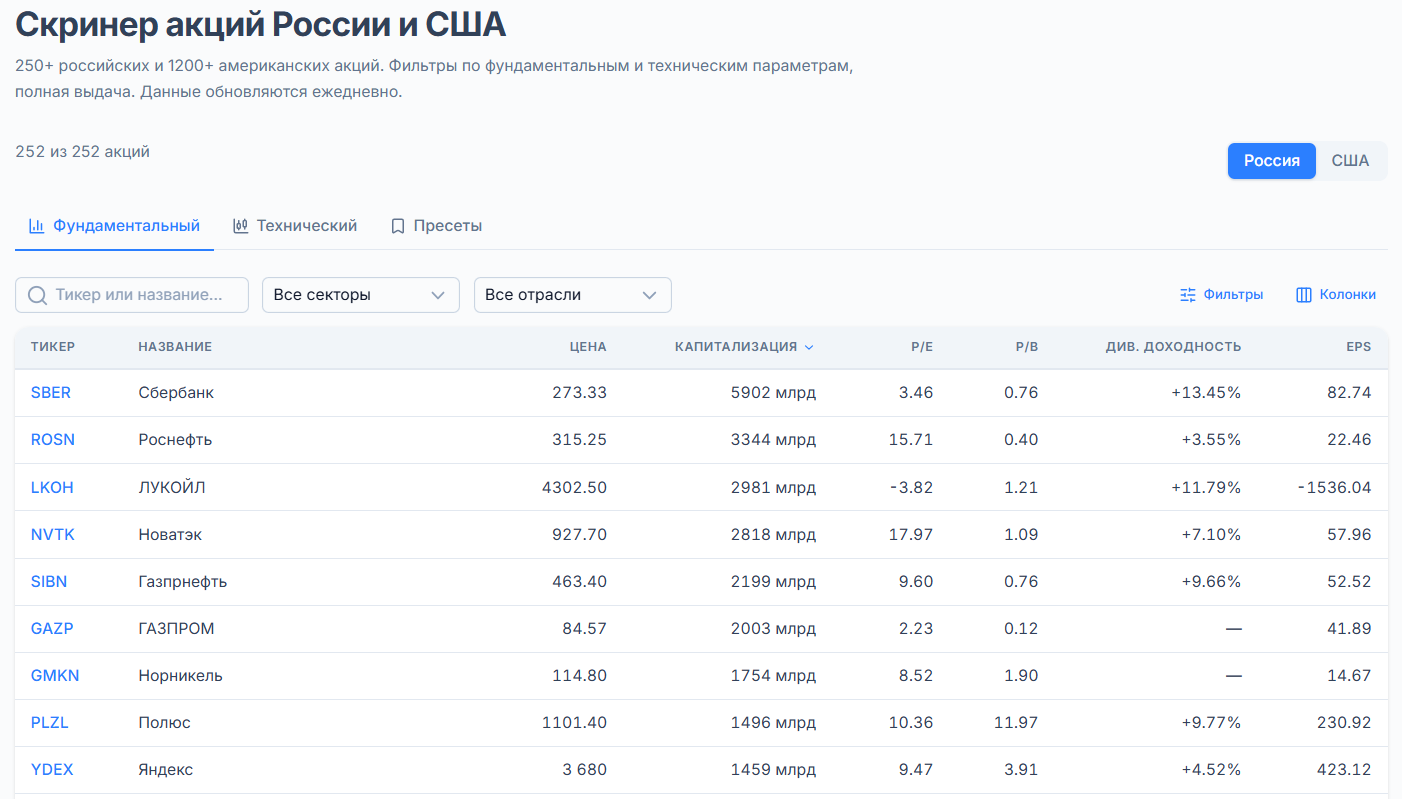Click the name Сбербанк
The width and height of the screenshot is (1402, 799).
(176, 393)
